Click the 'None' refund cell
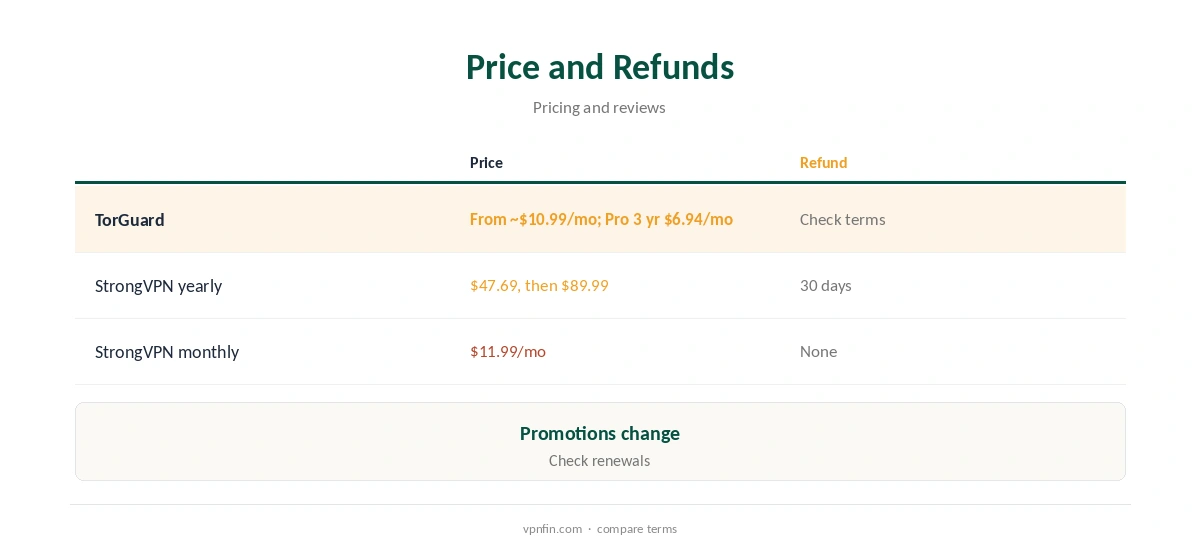1200x548 pixels. coord(818,351)
